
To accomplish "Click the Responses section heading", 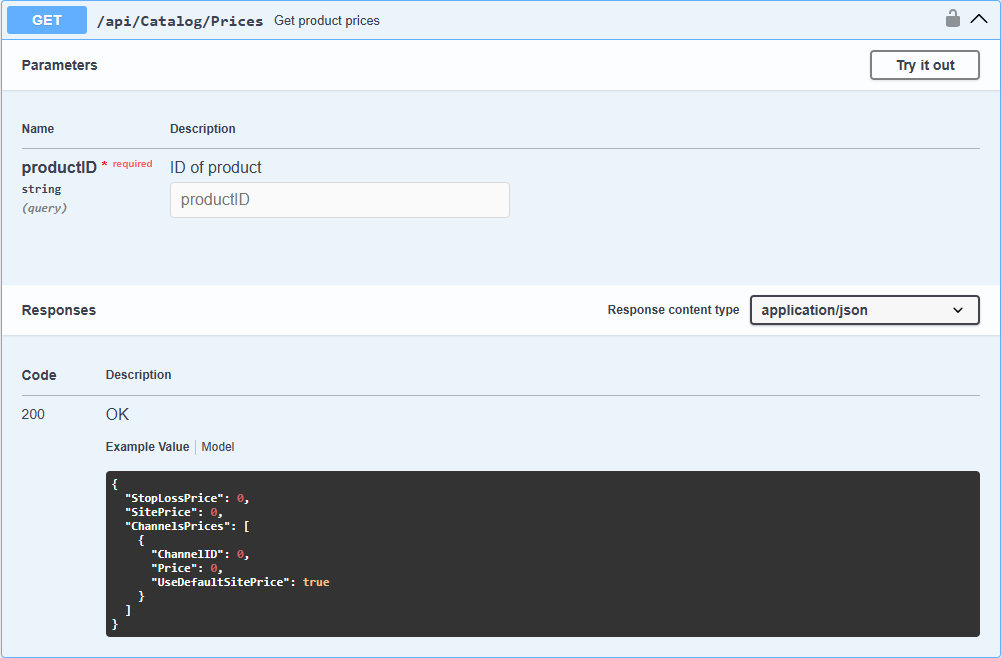I will (59, 310).
